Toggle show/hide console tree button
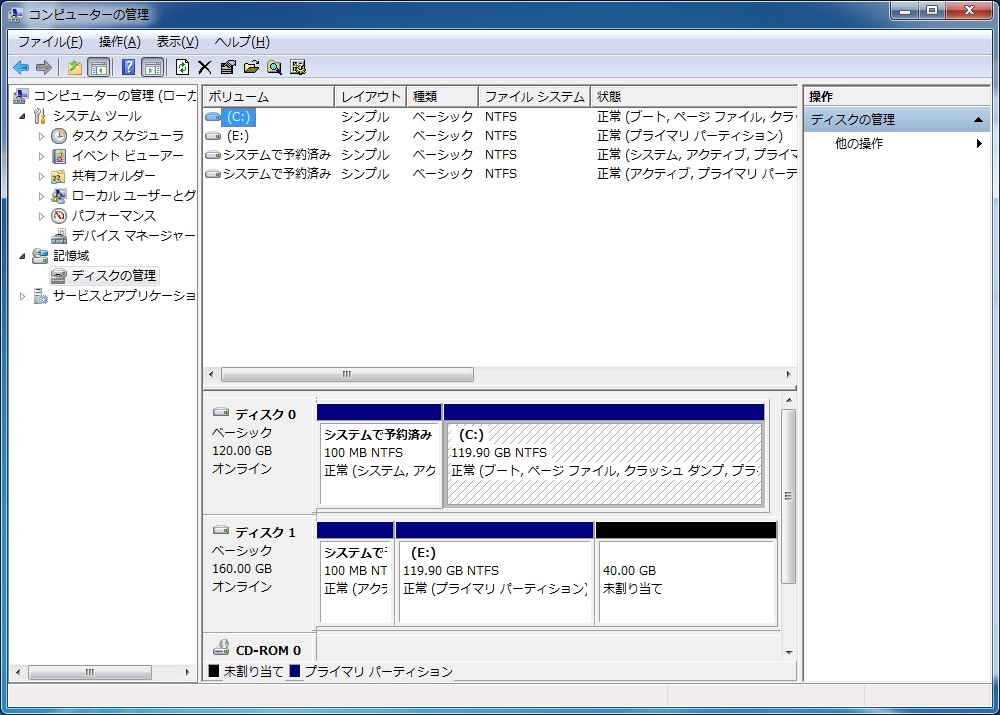This screenshot has width=1000, height=715. coord(99,67)
